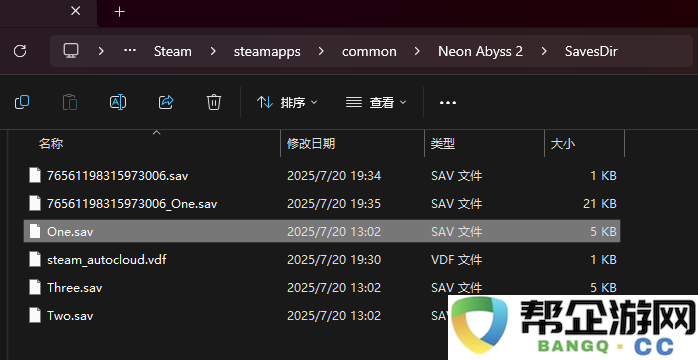Screen dimensions: 698x360
Task: Sort by the 类型 column header
Action: [x=442, y=143]
